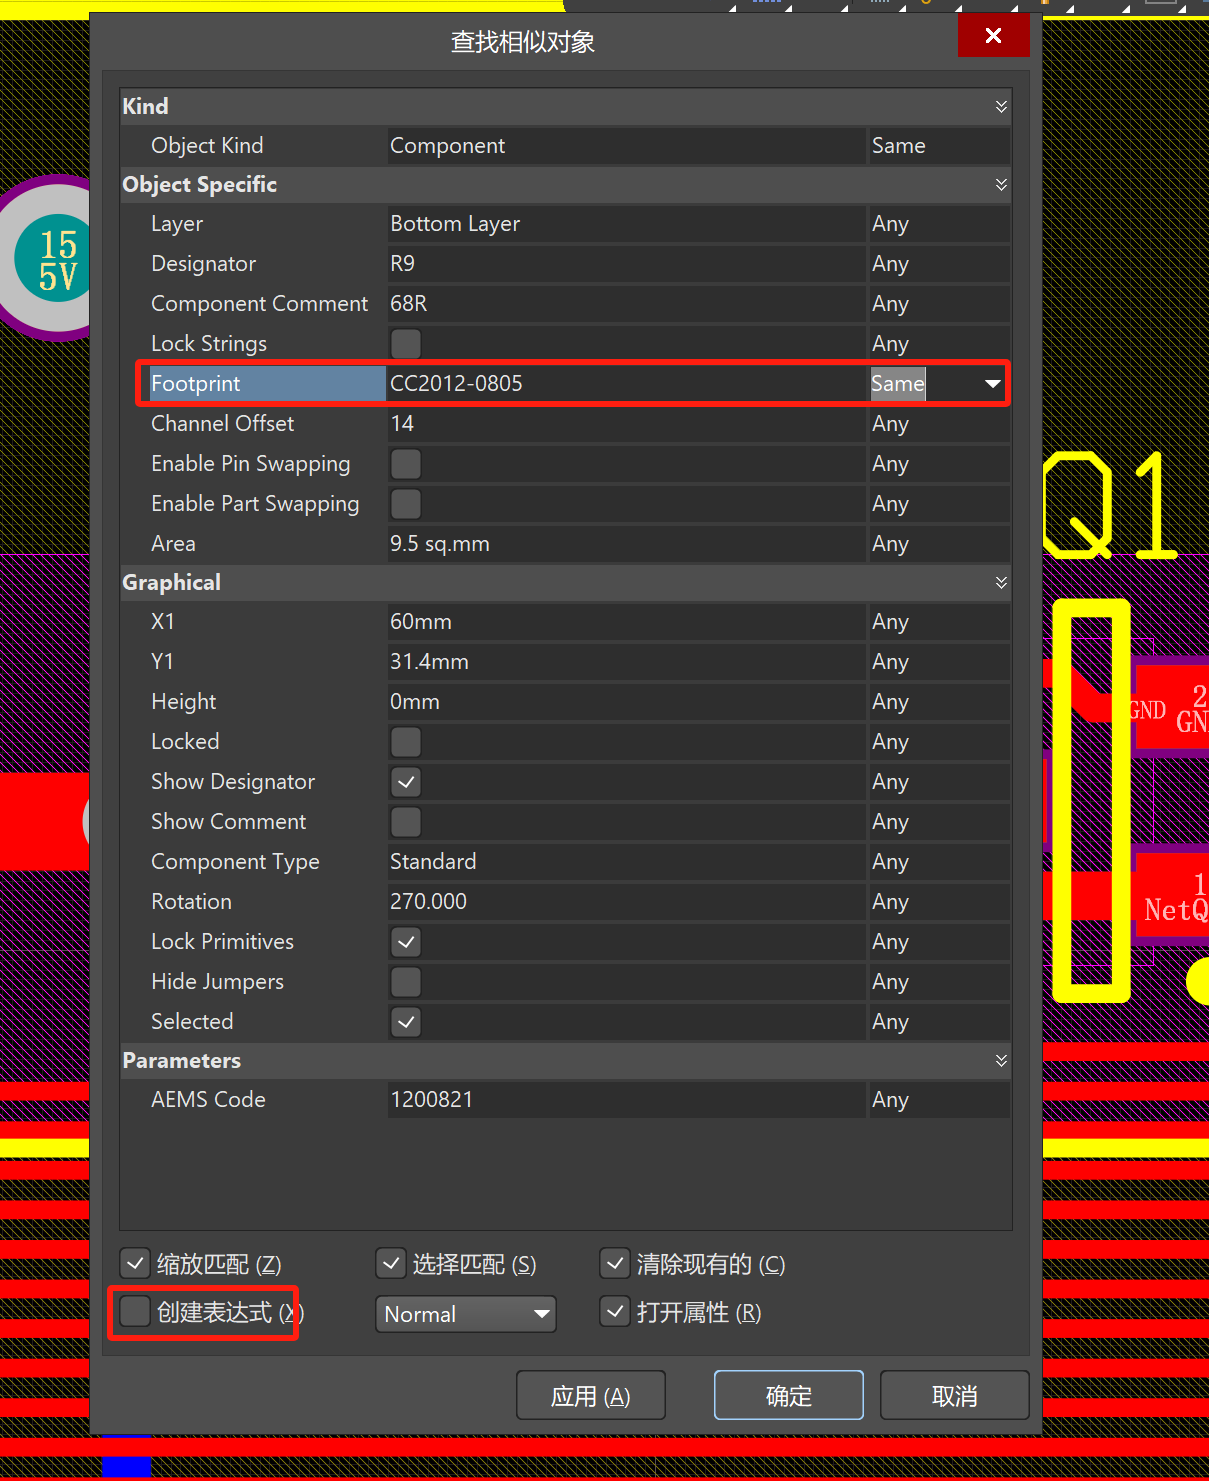Screen dimensions: 1209x1481
Task: Collapse the Kind section chevron
Action: tap(1000, 106)
